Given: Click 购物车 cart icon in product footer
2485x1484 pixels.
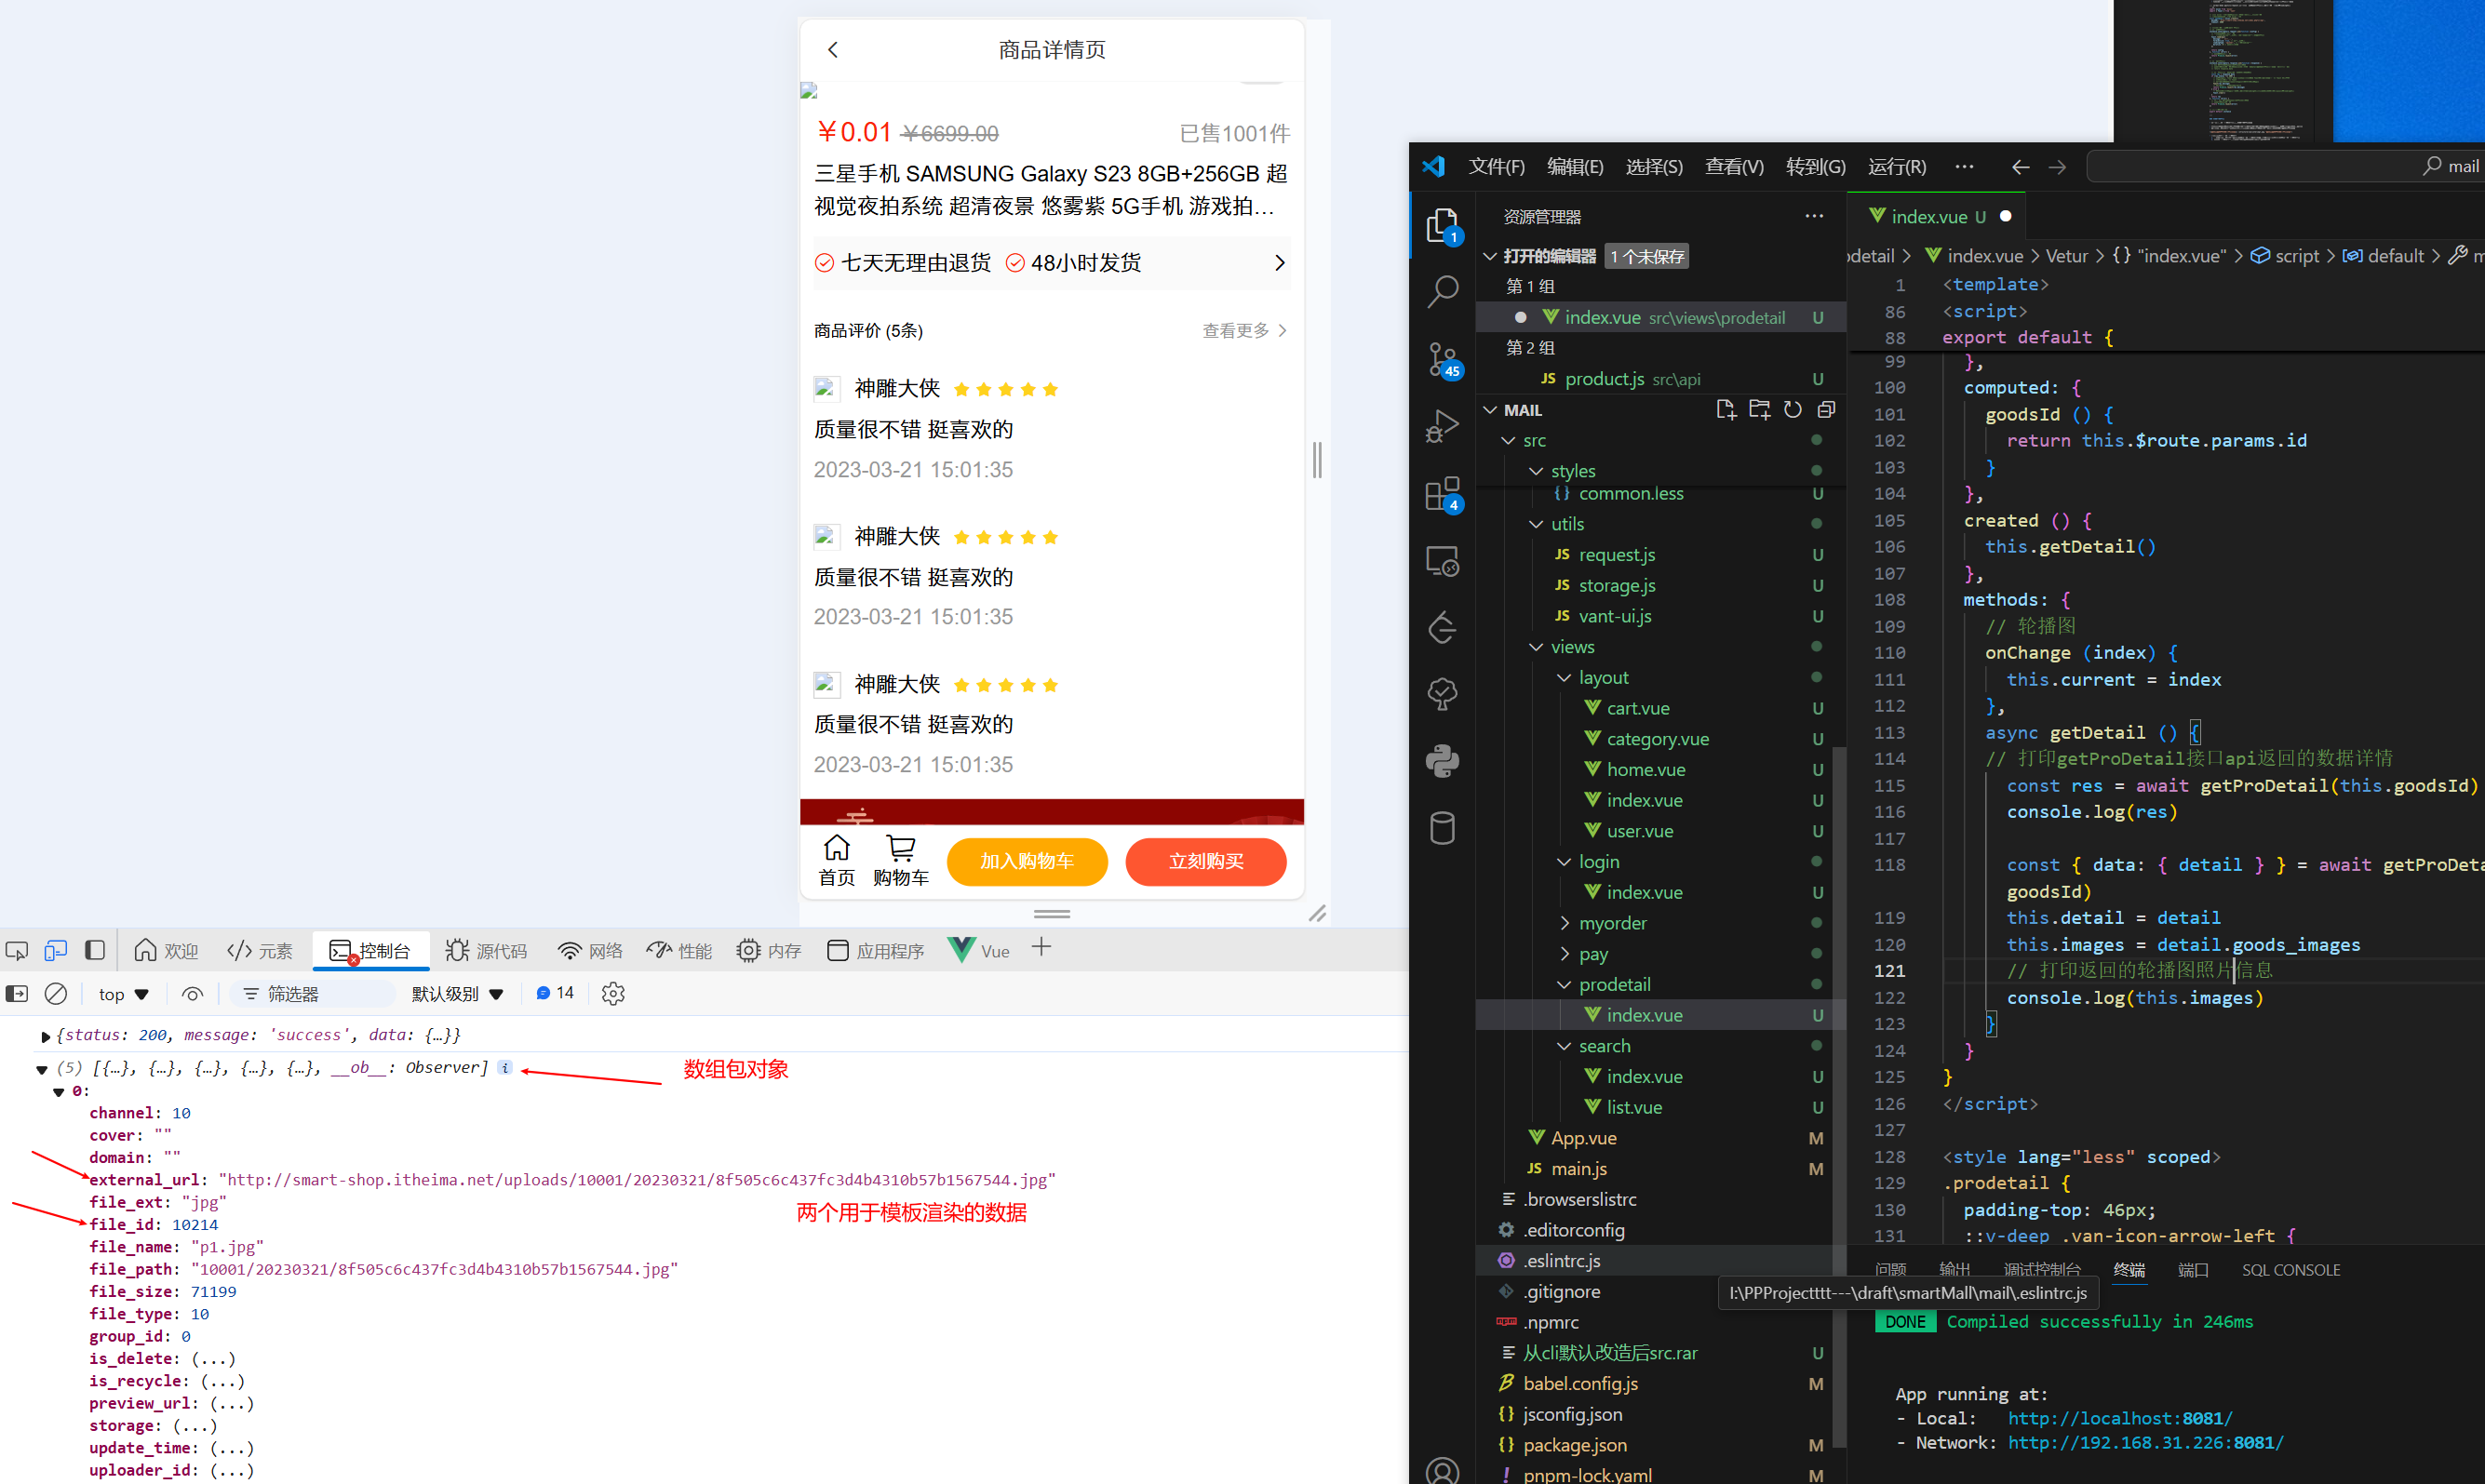Looking at the screenshot, I should (x=900, y=861).
